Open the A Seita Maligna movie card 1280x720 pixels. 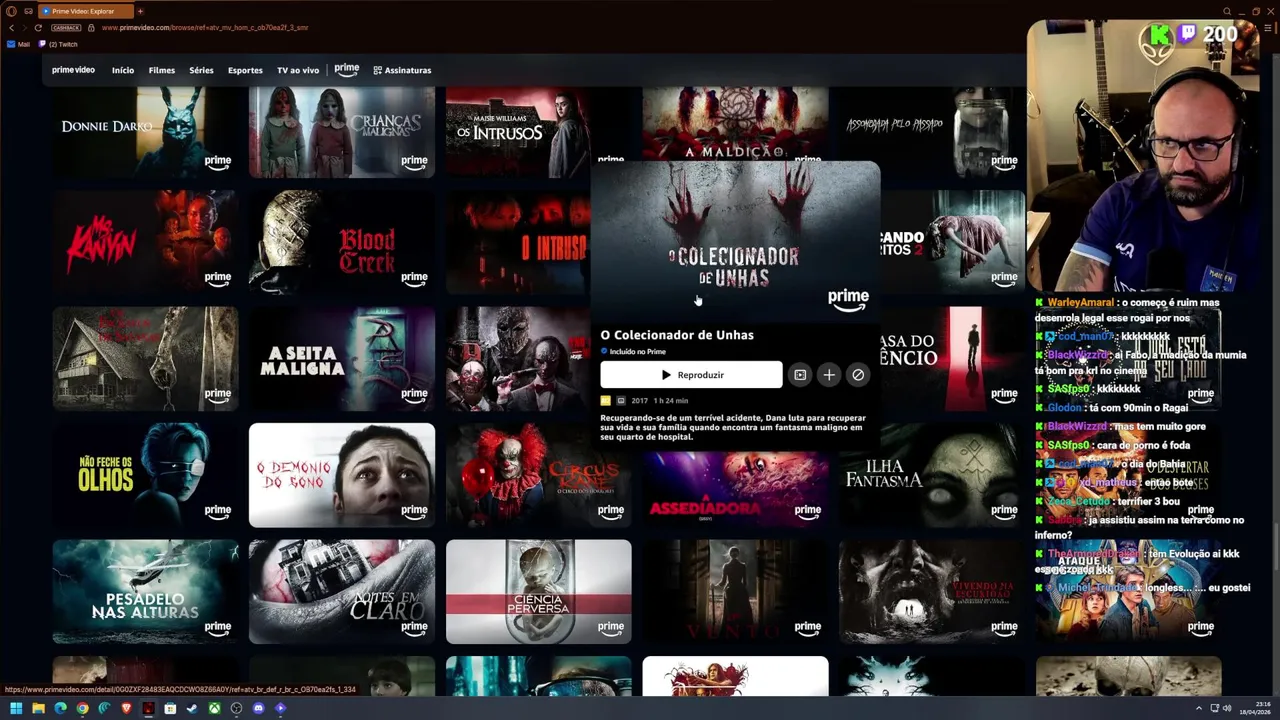pyautogui.click(x=342, y=358)
